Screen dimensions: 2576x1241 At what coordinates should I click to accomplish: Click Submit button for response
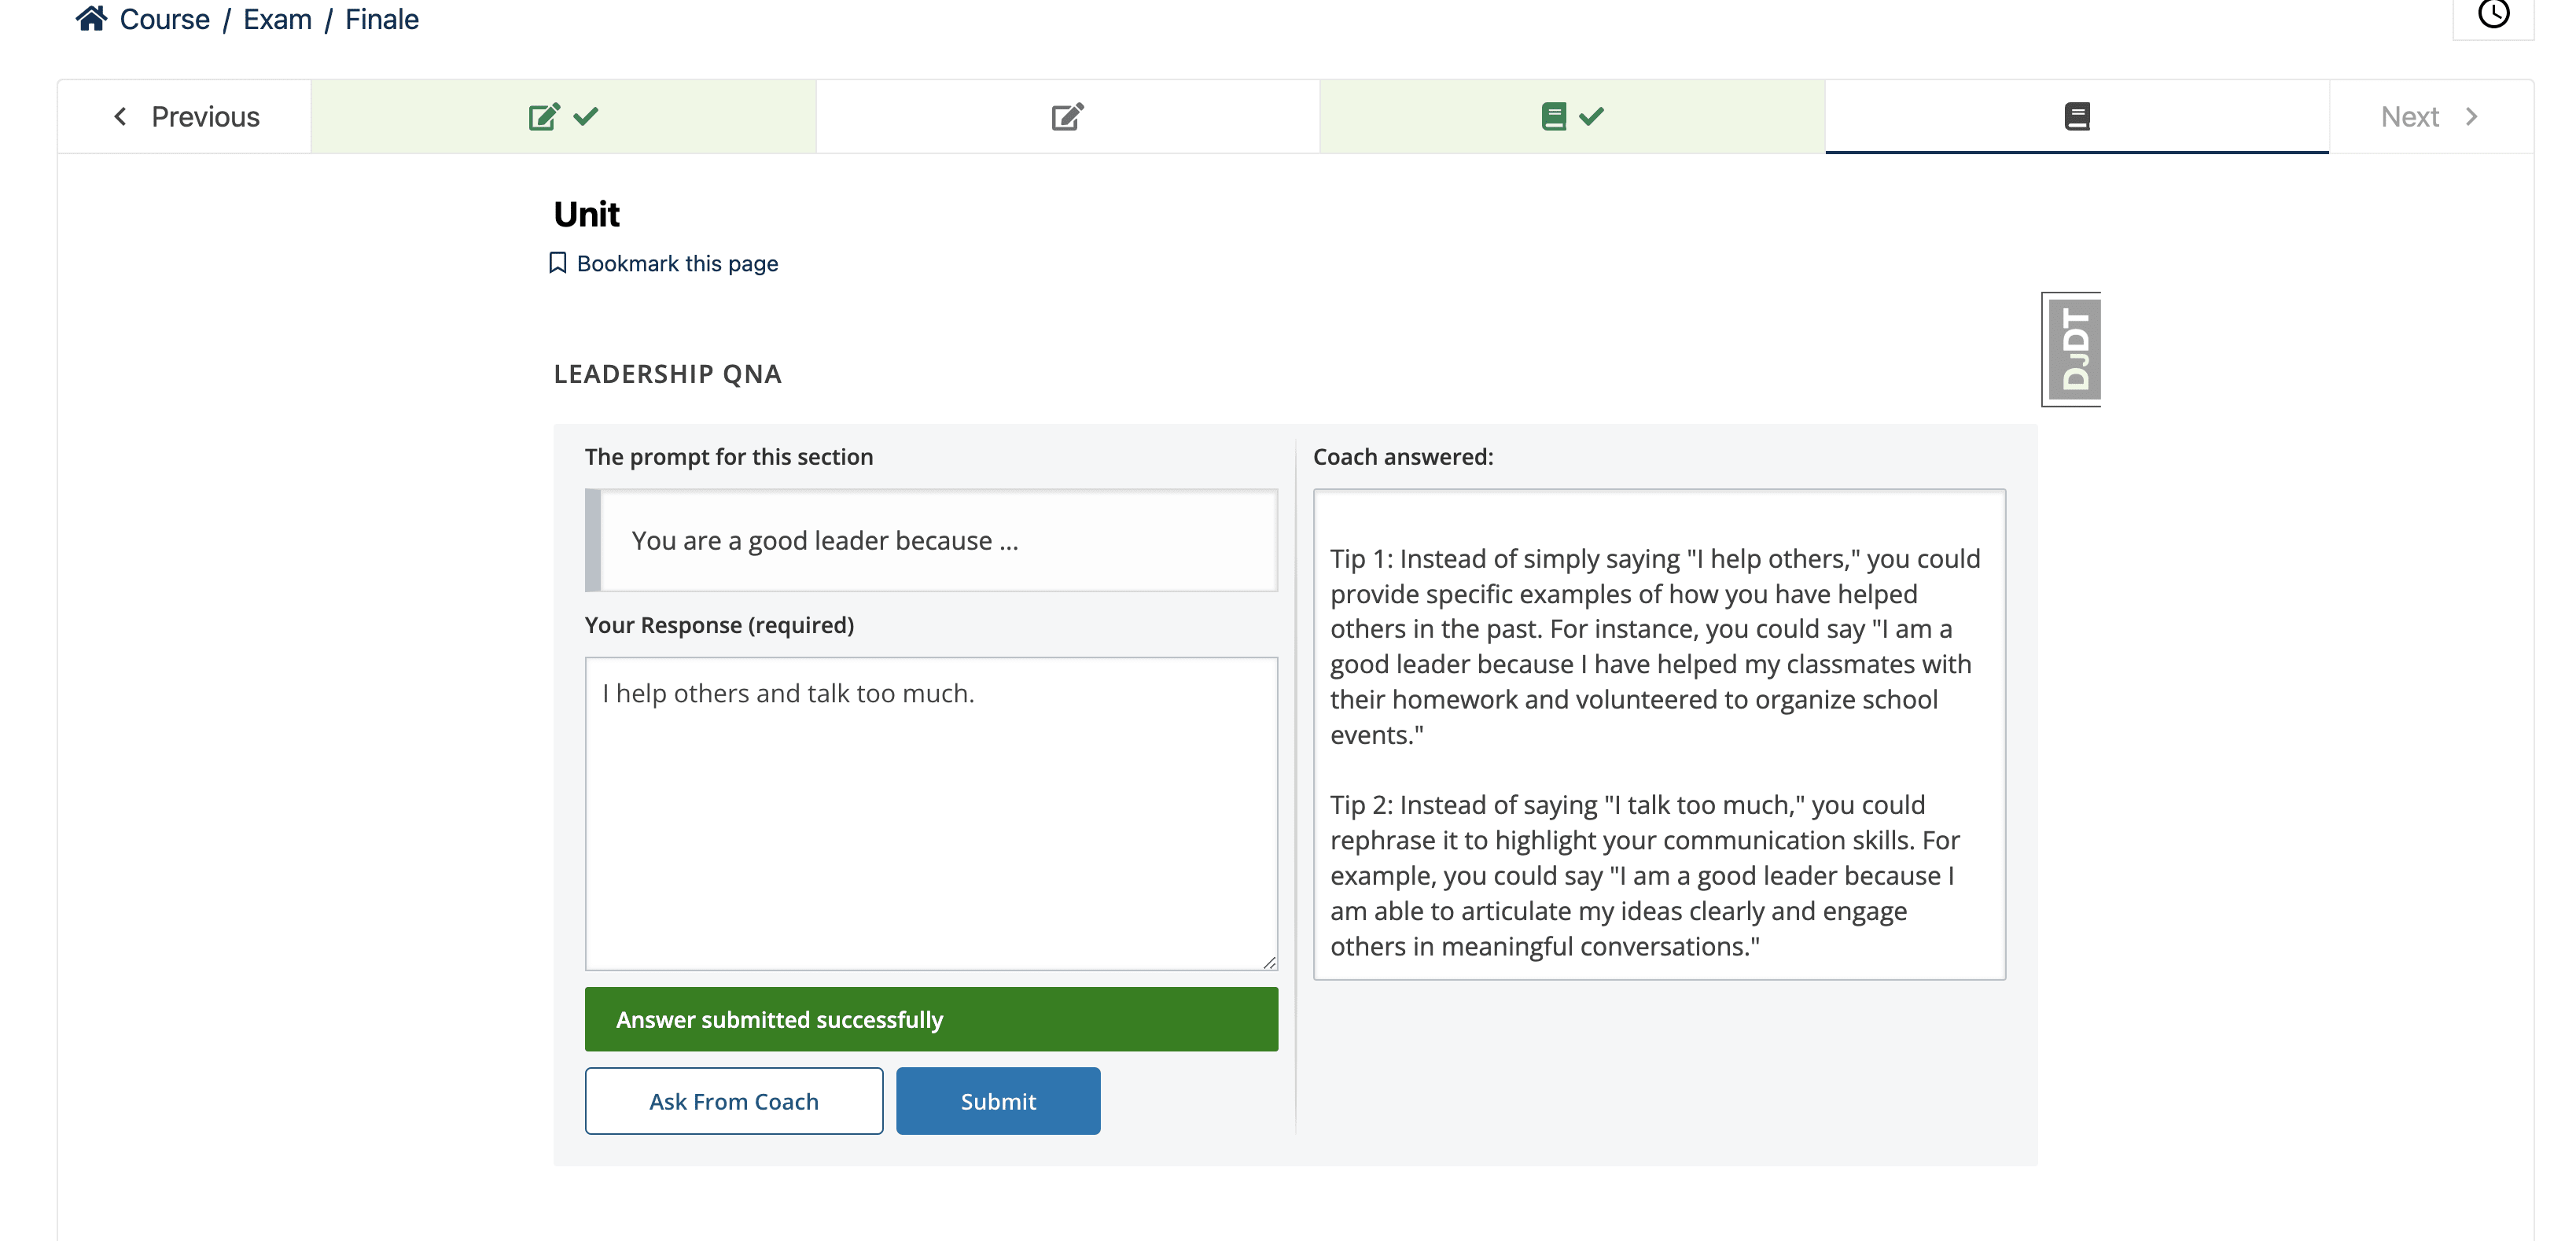[997, 1101]
